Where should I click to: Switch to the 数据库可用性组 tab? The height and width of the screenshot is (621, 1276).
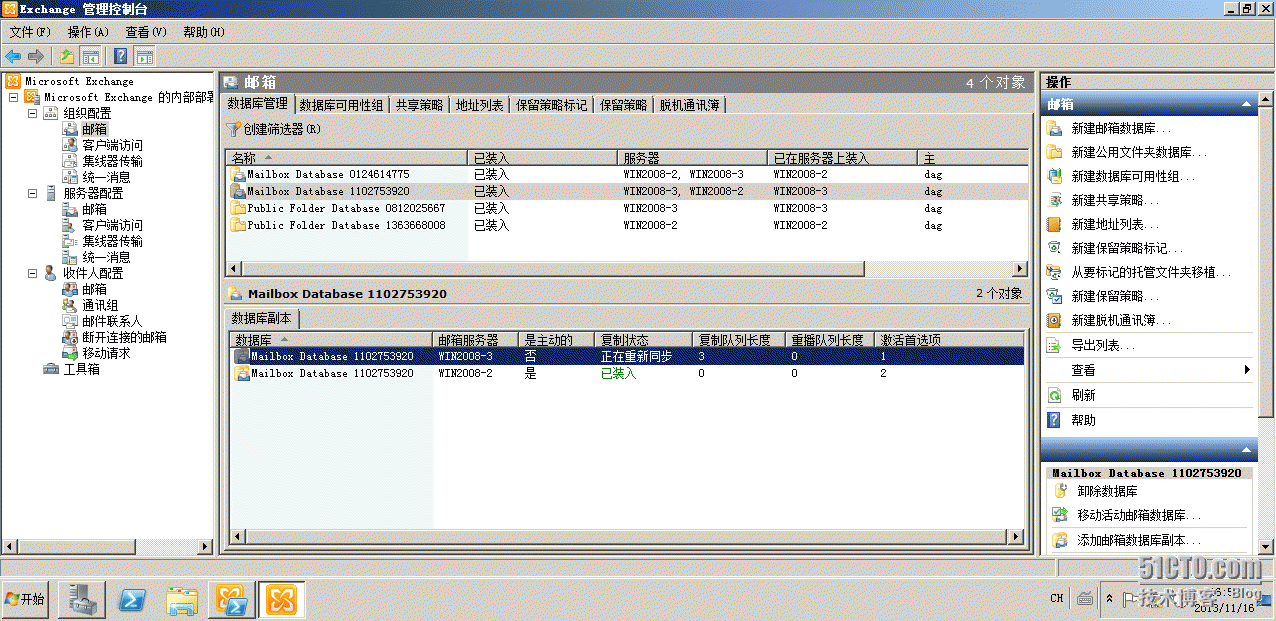pos(341,105)
